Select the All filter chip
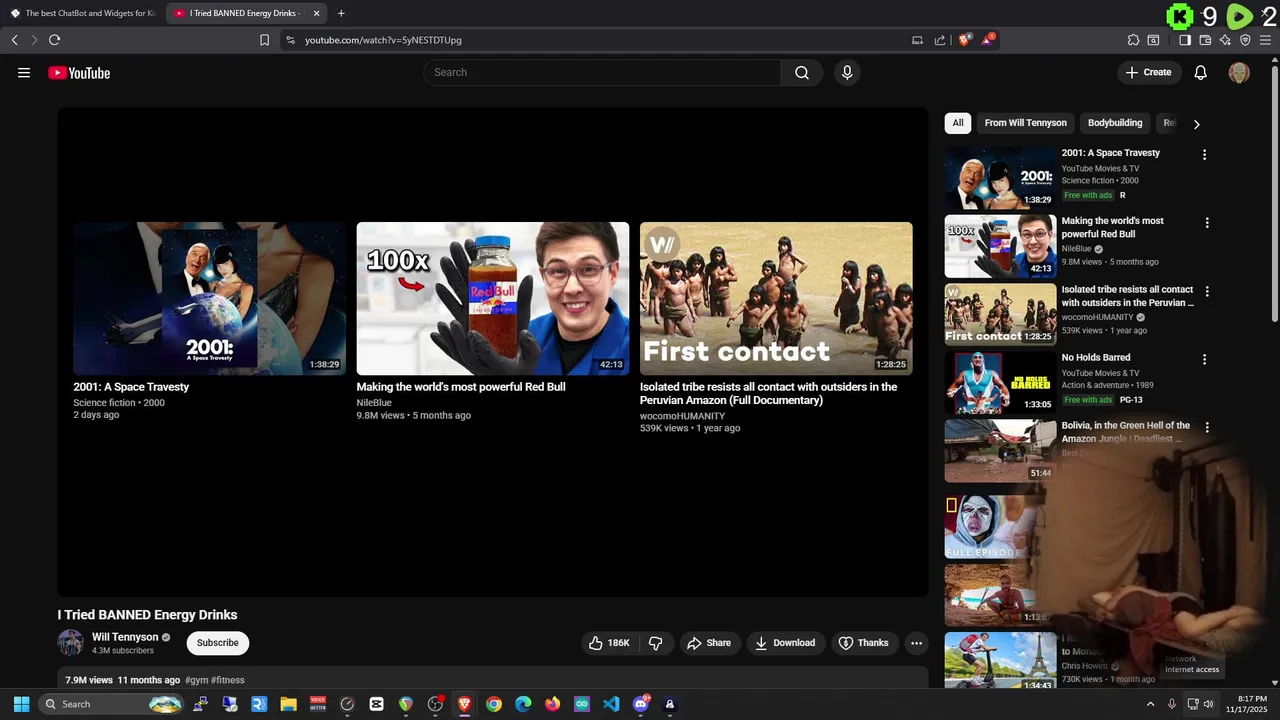 (958, 123)
